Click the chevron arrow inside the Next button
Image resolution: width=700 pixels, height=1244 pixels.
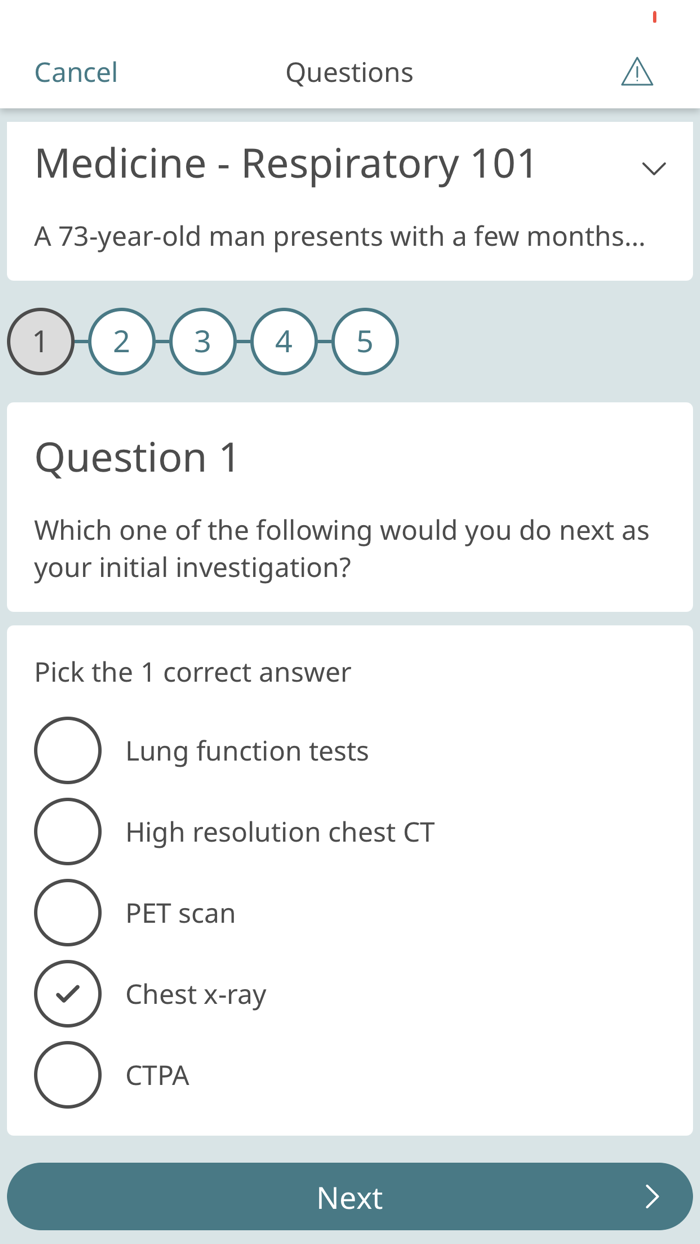coord(653,1196)
